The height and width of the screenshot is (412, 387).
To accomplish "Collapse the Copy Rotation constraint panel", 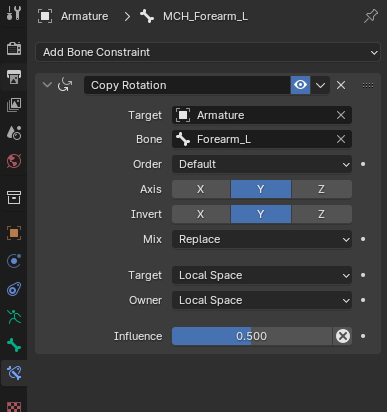I will [x=47, y=85].
